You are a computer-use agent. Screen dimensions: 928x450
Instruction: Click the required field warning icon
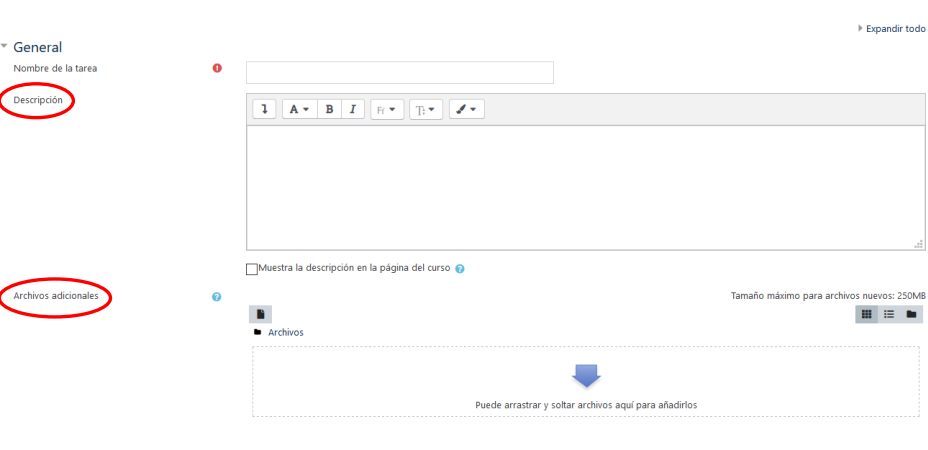tap(217, 68)
